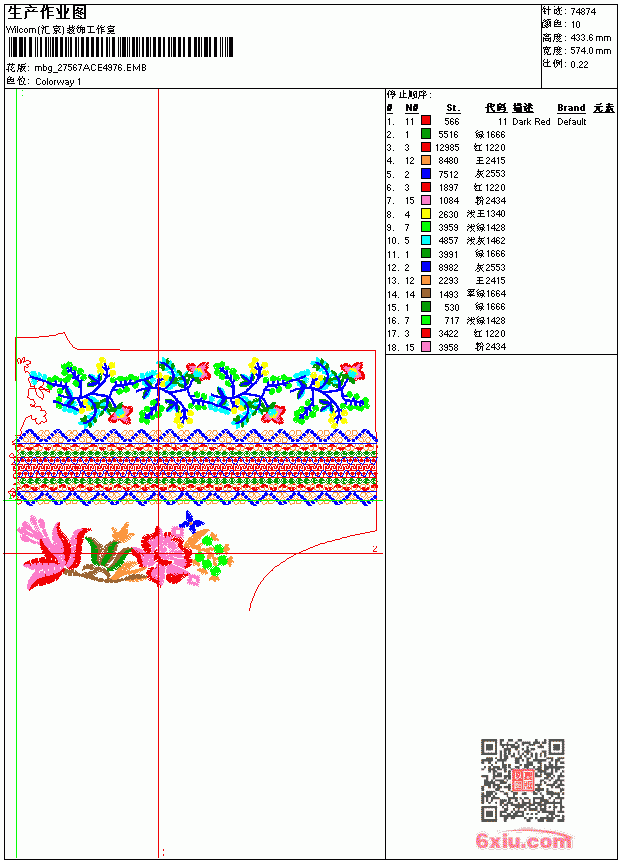Choose the cyan swatch in row 10

(426, 240)
